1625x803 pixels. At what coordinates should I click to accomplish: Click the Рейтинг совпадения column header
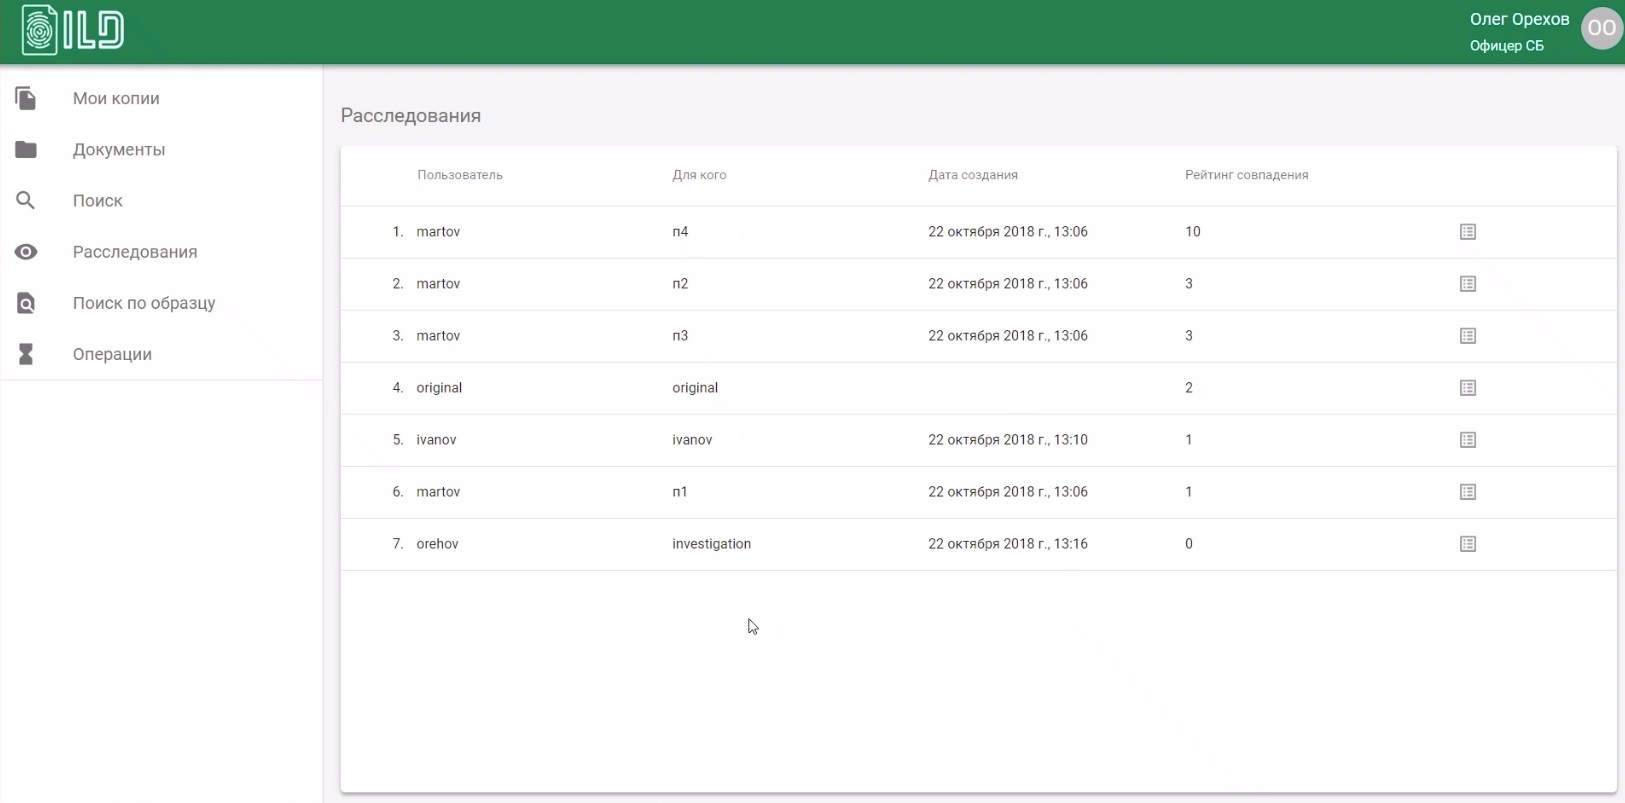coord(1246,175)
